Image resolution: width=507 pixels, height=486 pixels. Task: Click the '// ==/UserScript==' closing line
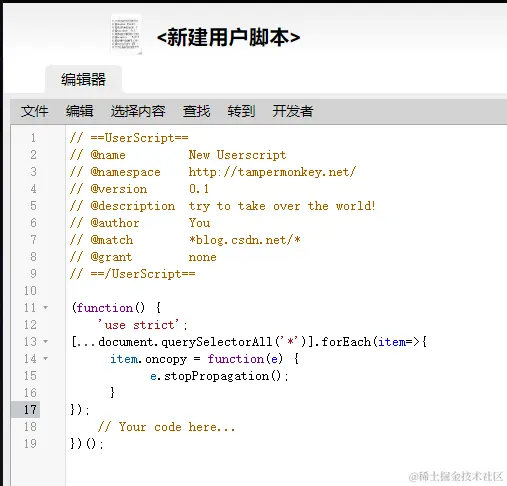133,274
